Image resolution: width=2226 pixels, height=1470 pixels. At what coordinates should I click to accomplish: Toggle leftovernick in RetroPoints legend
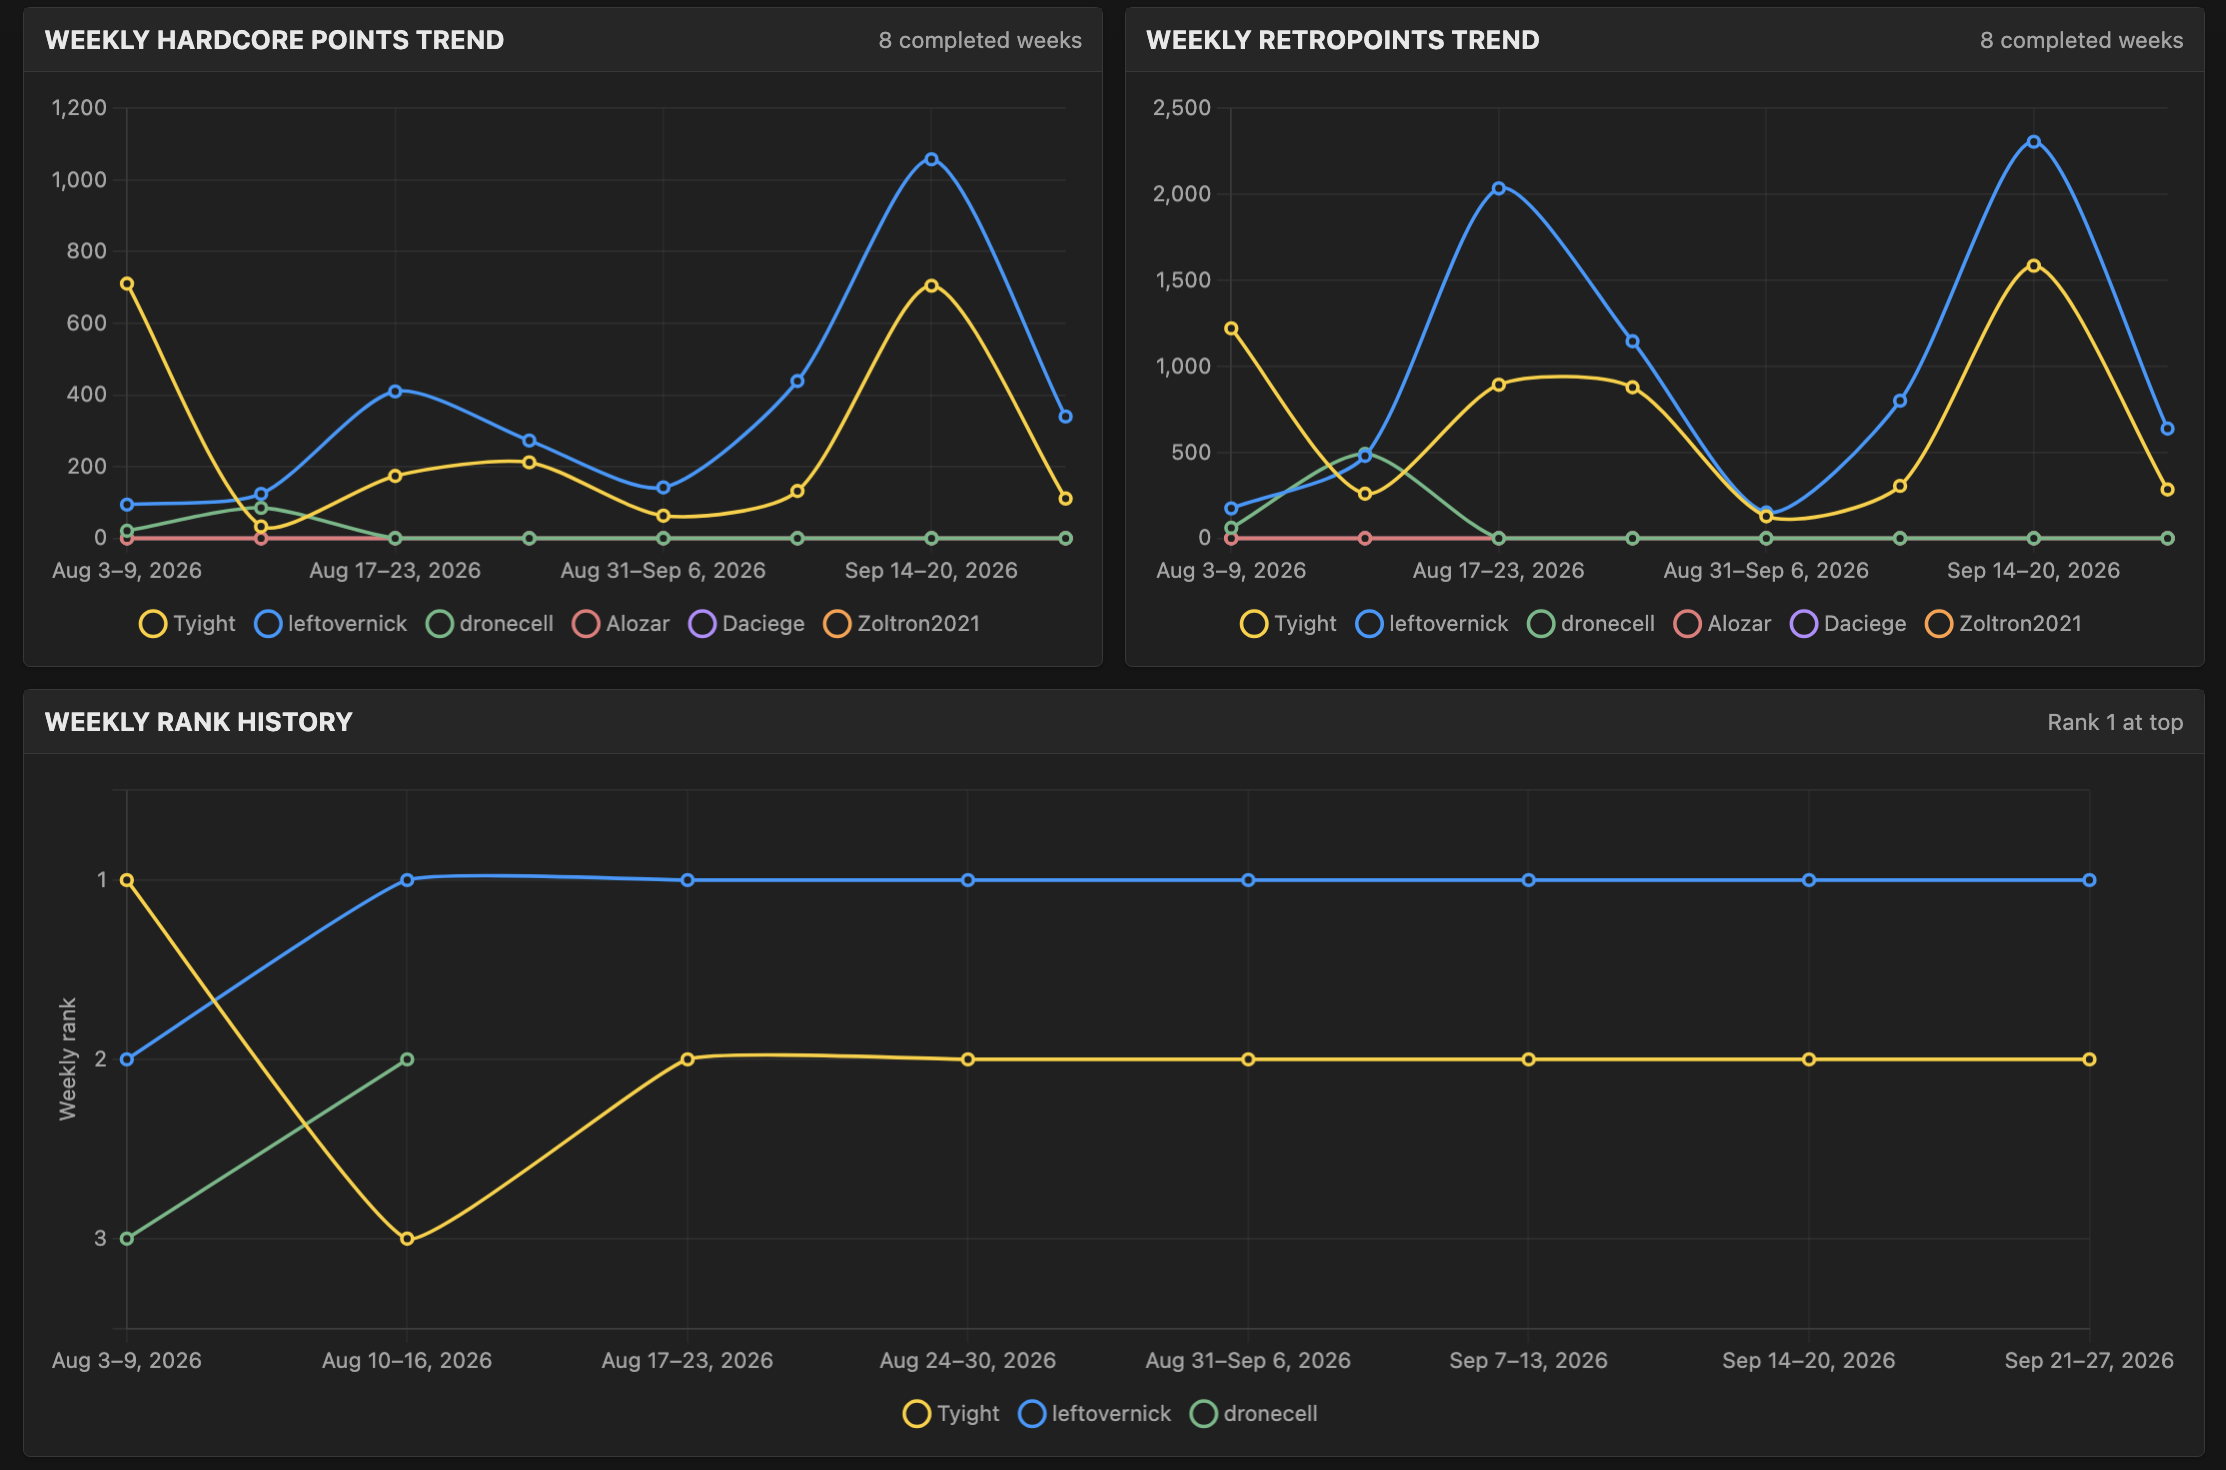[x=1432, y=624]
